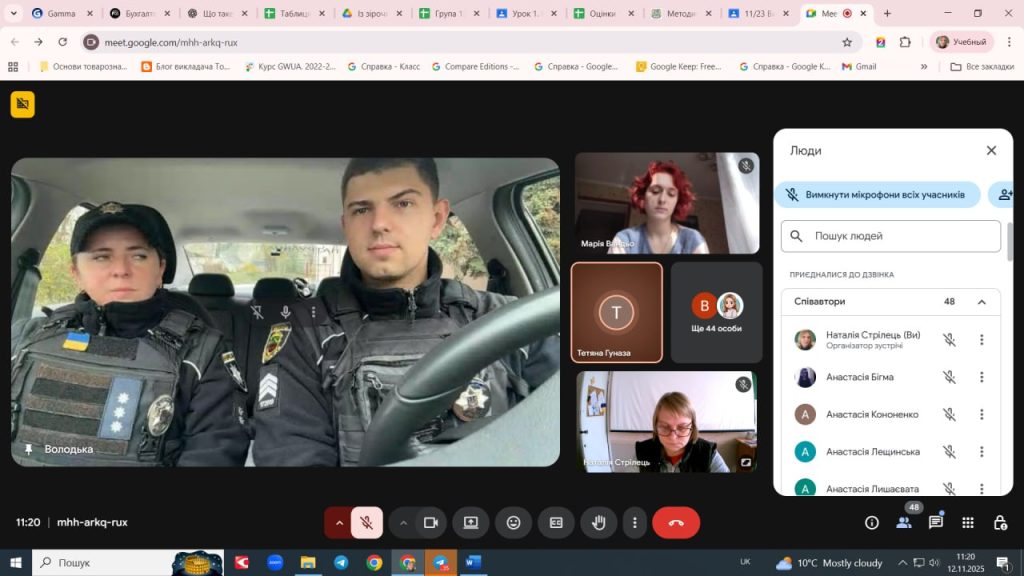Open the chat with everyone panel
Image resolution: width=1024 pixels, height=576 pixels.
pyautogui.click(x=936, y=522)
